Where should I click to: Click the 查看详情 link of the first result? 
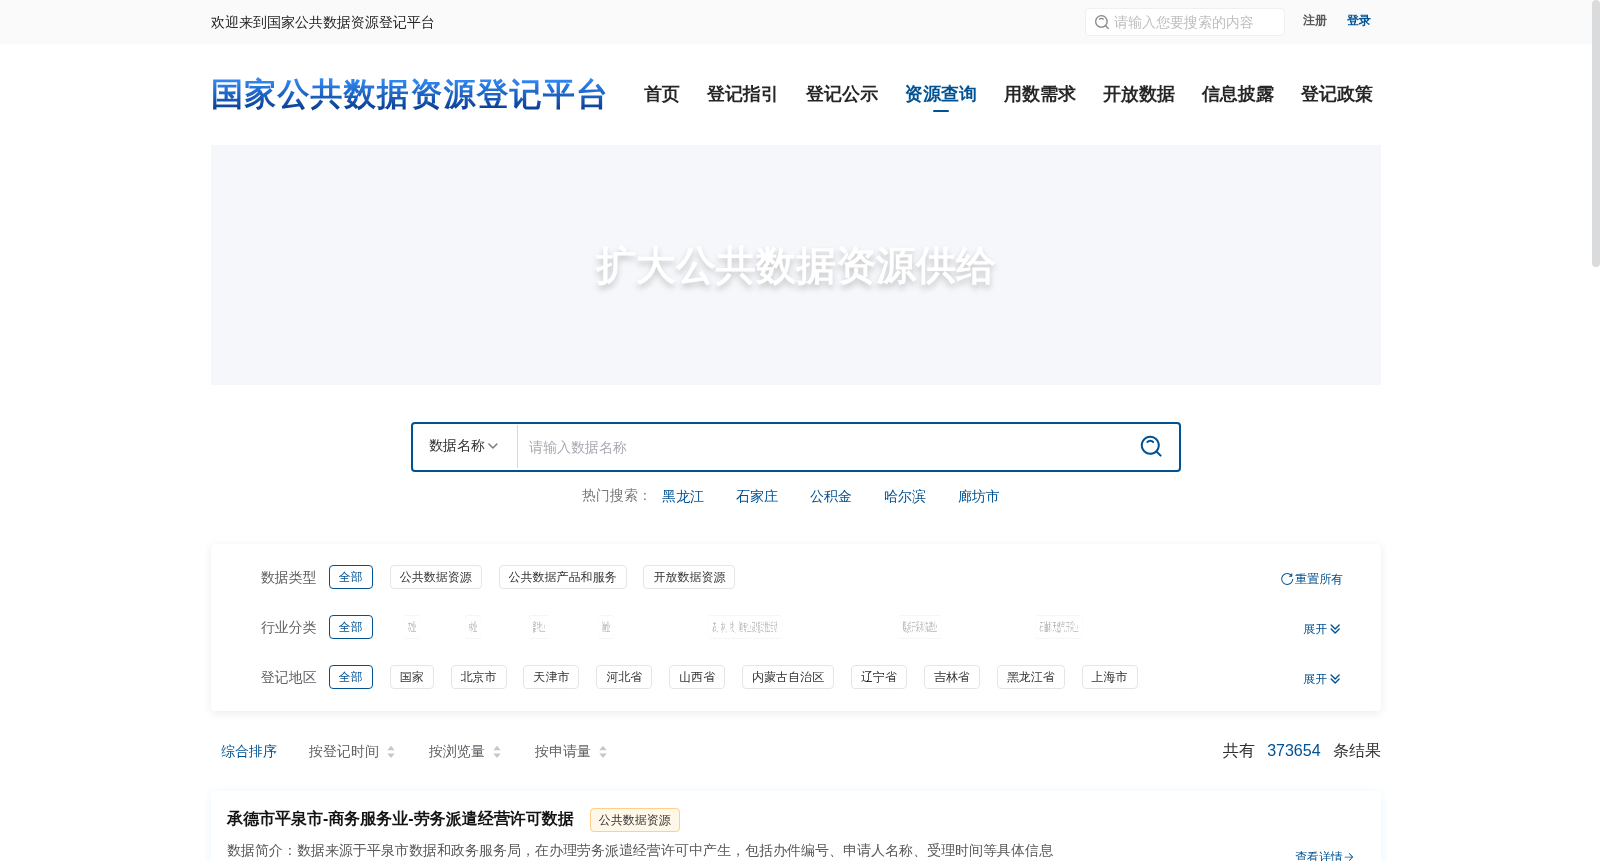tap(1325, 856)
